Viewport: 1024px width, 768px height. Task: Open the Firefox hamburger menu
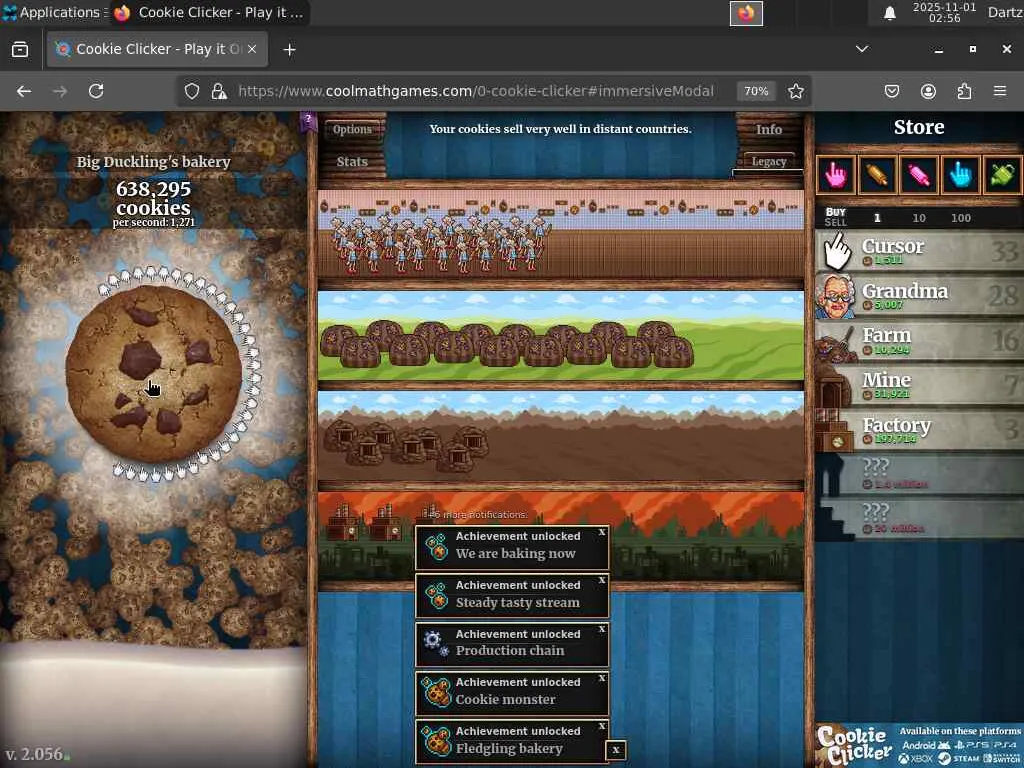click(1000, 91)
